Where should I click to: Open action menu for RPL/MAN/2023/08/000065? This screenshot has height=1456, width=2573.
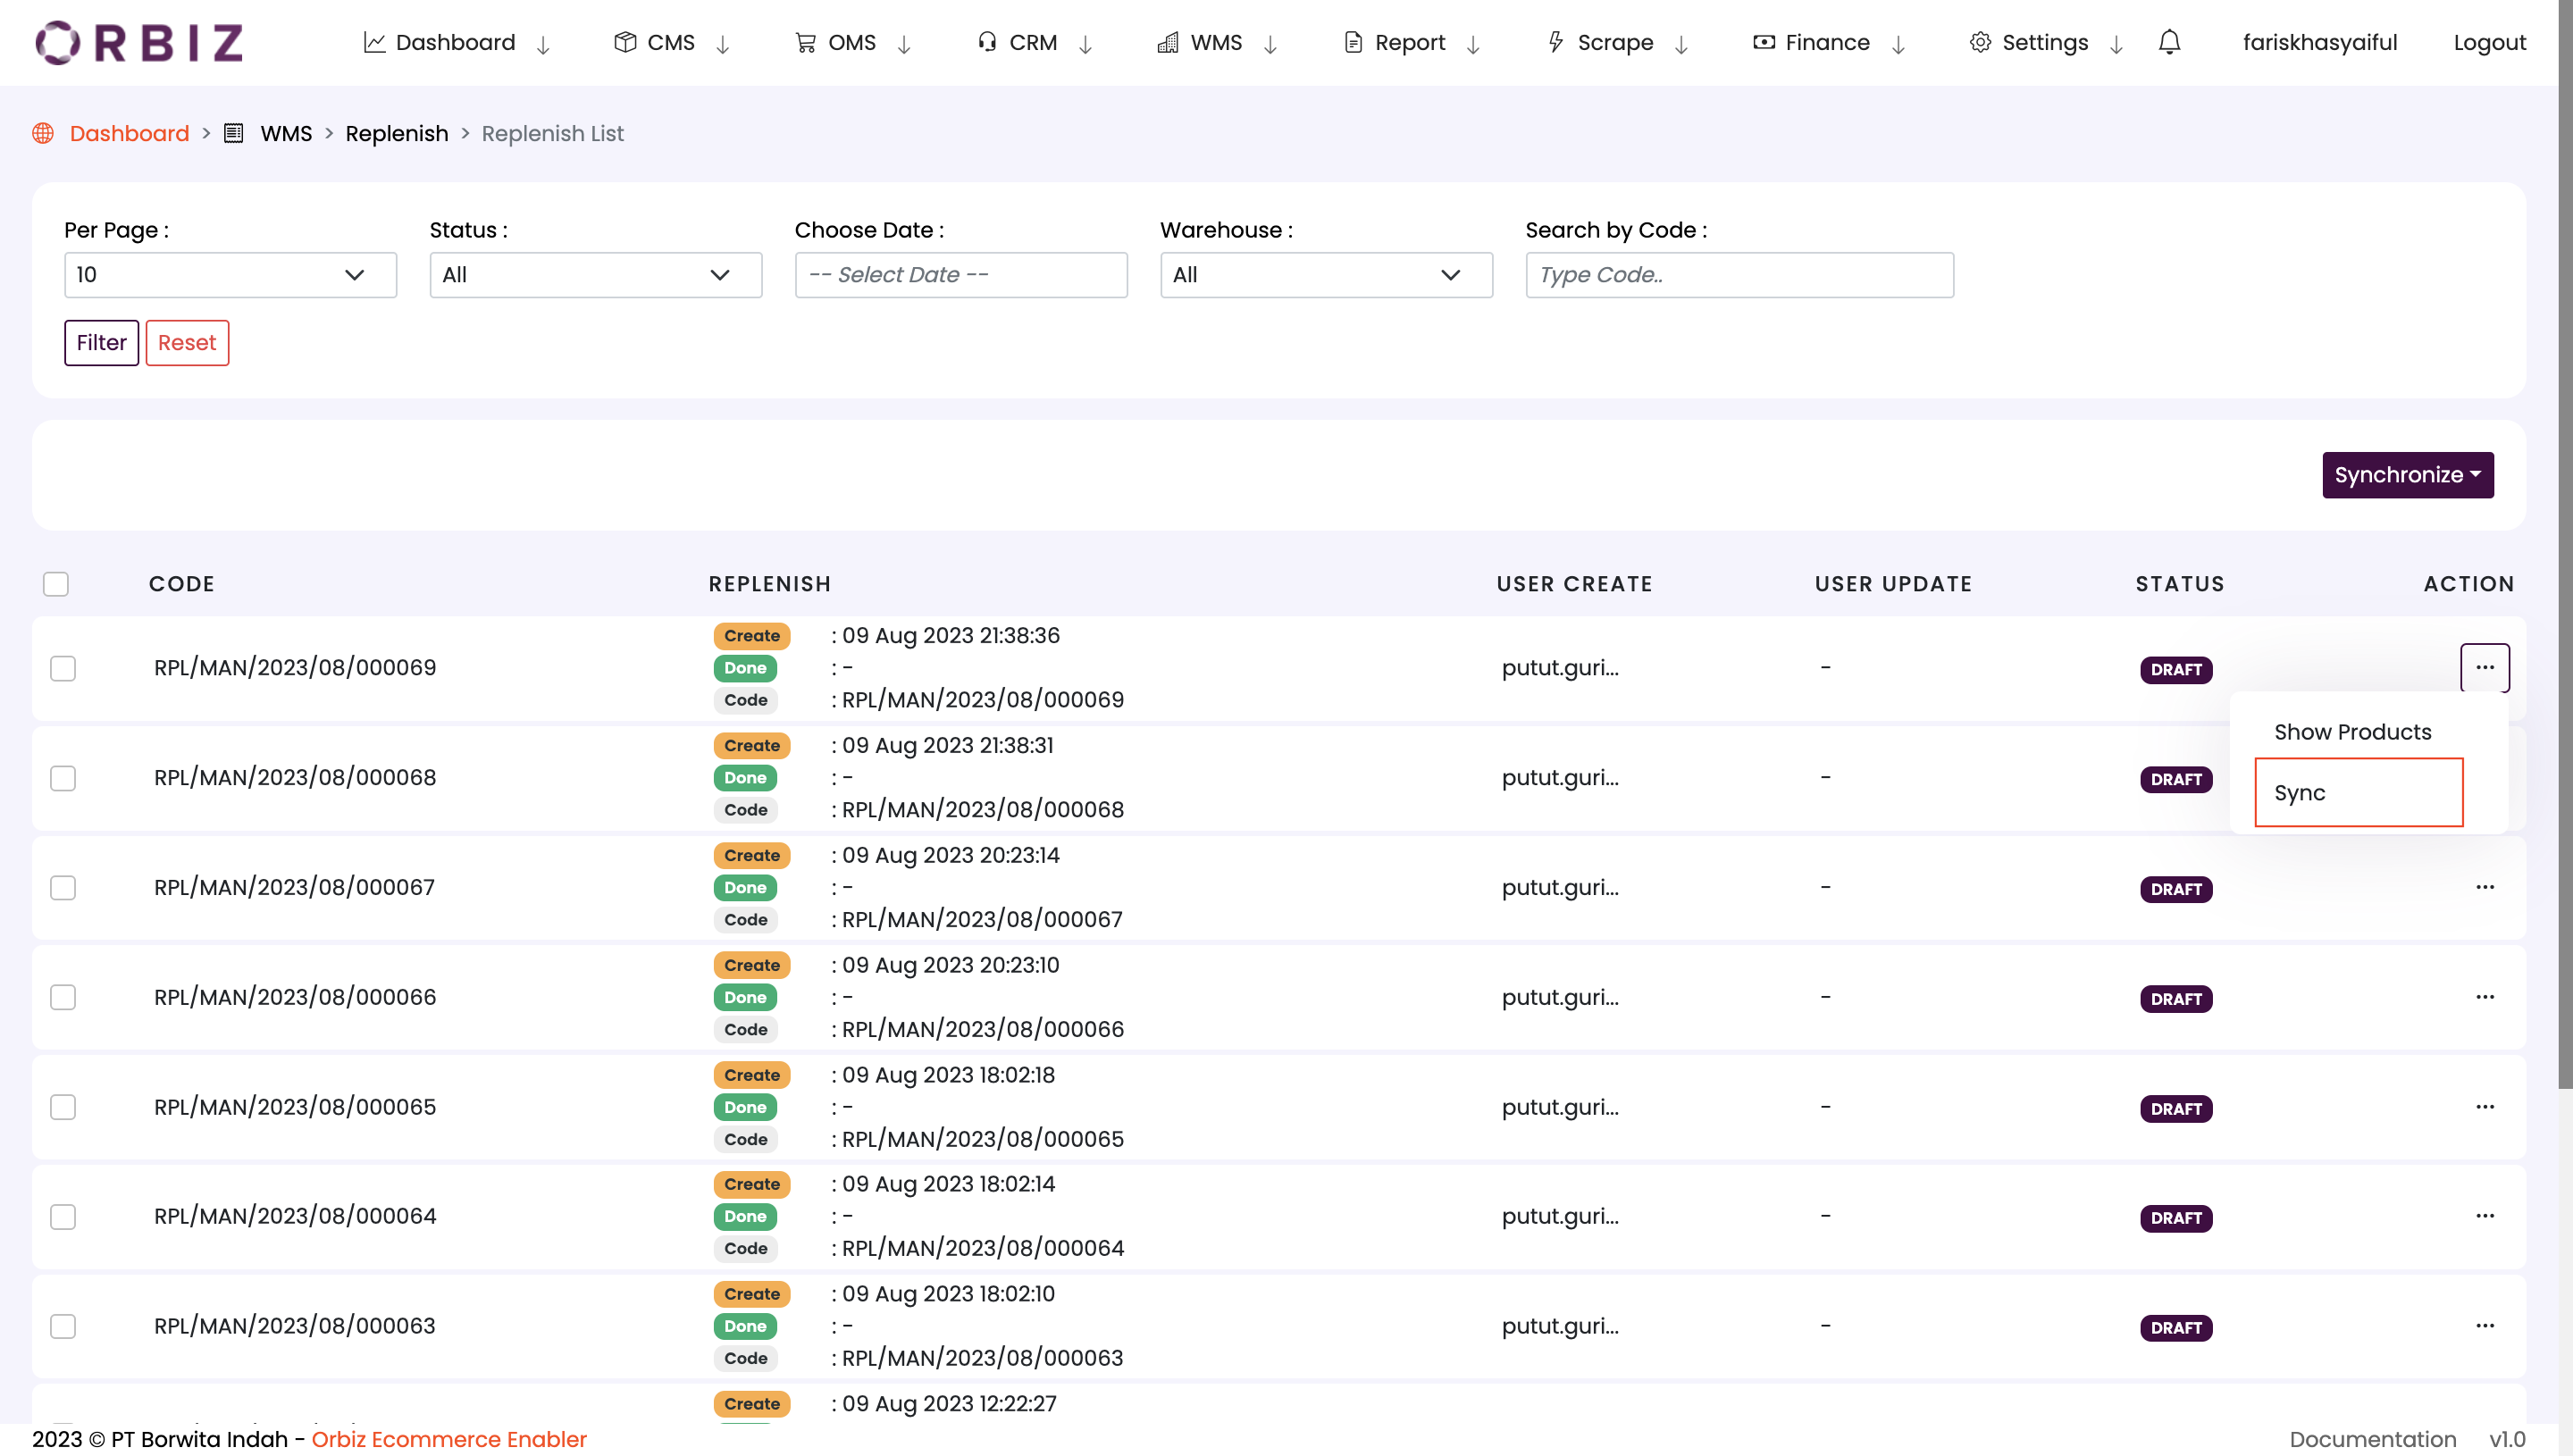pos(2485,1107)
